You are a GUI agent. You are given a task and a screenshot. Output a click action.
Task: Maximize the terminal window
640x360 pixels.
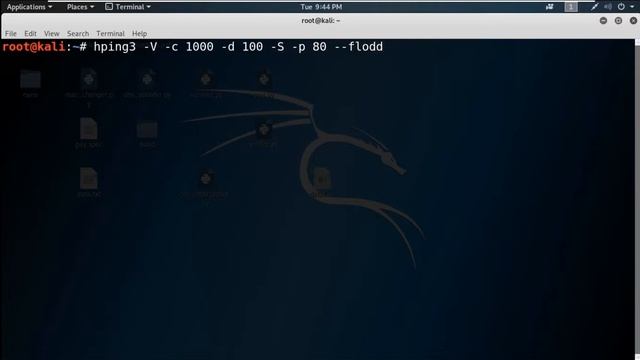point(618,20)
